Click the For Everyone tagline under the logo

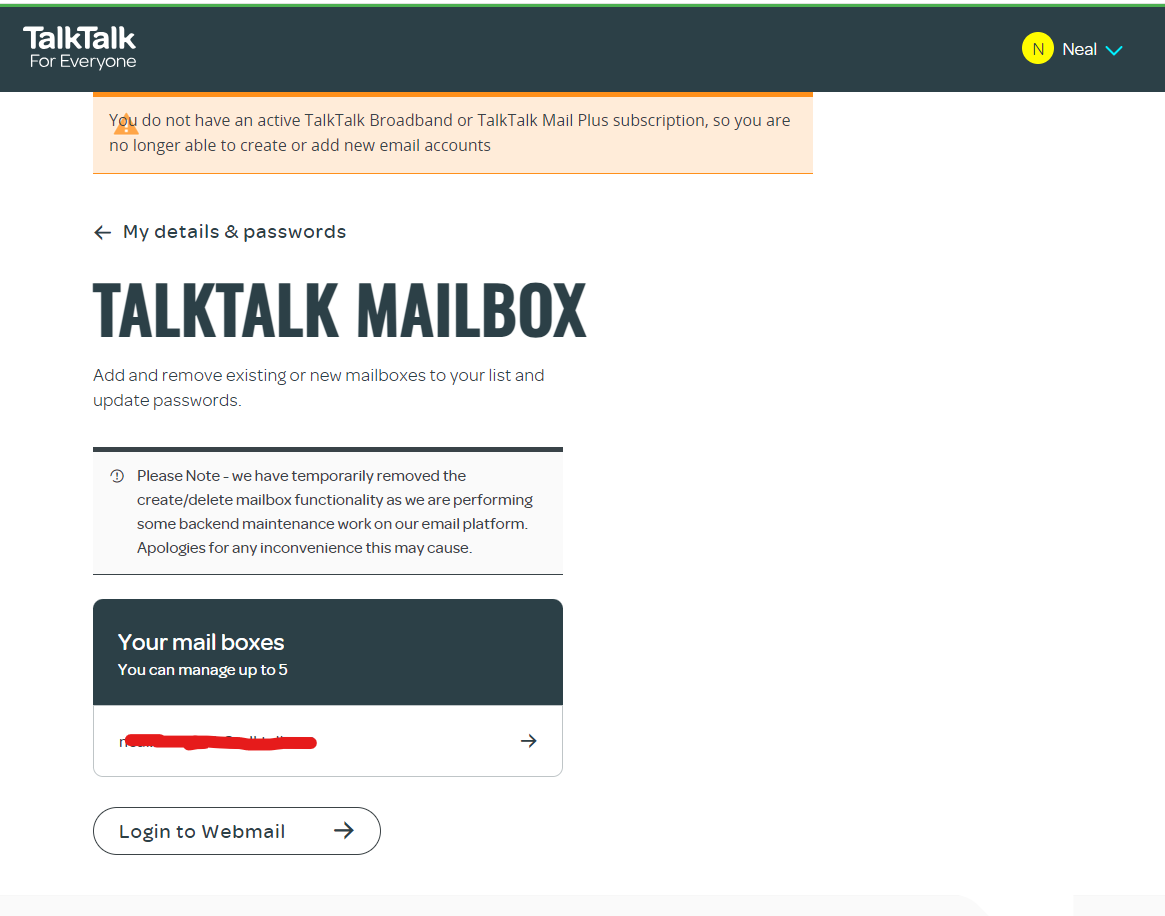pos(82,62)
